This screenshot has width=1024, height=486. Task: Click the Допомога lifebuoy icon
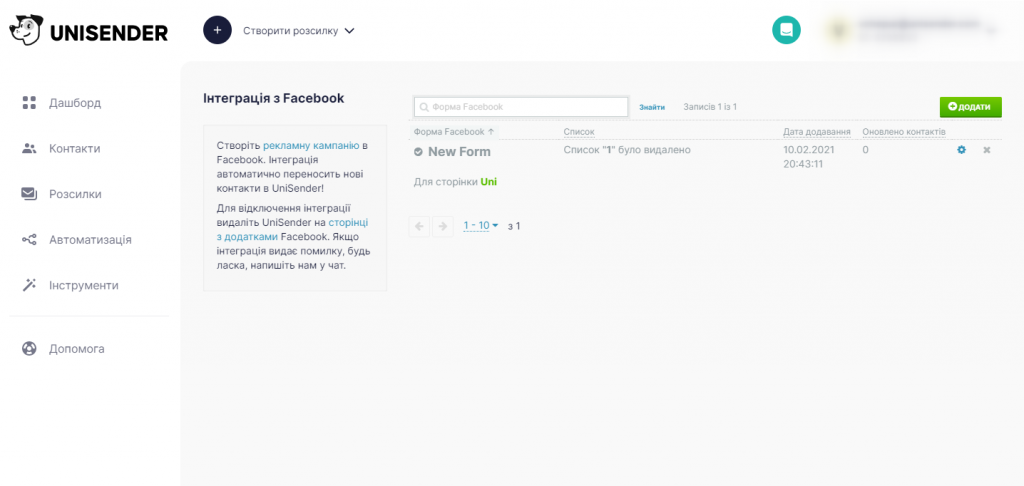[x=29, y=348]
